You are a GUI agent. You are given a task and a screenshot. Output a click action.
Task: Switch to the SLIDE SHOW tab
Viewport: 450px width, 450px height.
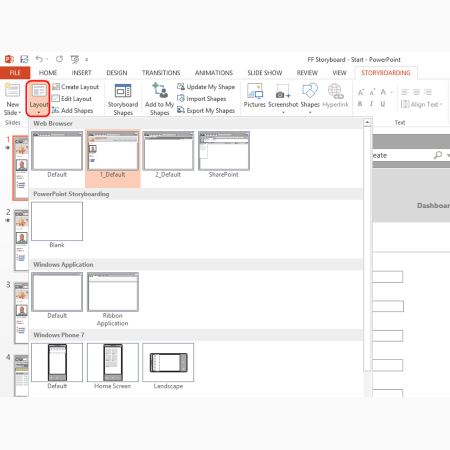click(265, 73)
